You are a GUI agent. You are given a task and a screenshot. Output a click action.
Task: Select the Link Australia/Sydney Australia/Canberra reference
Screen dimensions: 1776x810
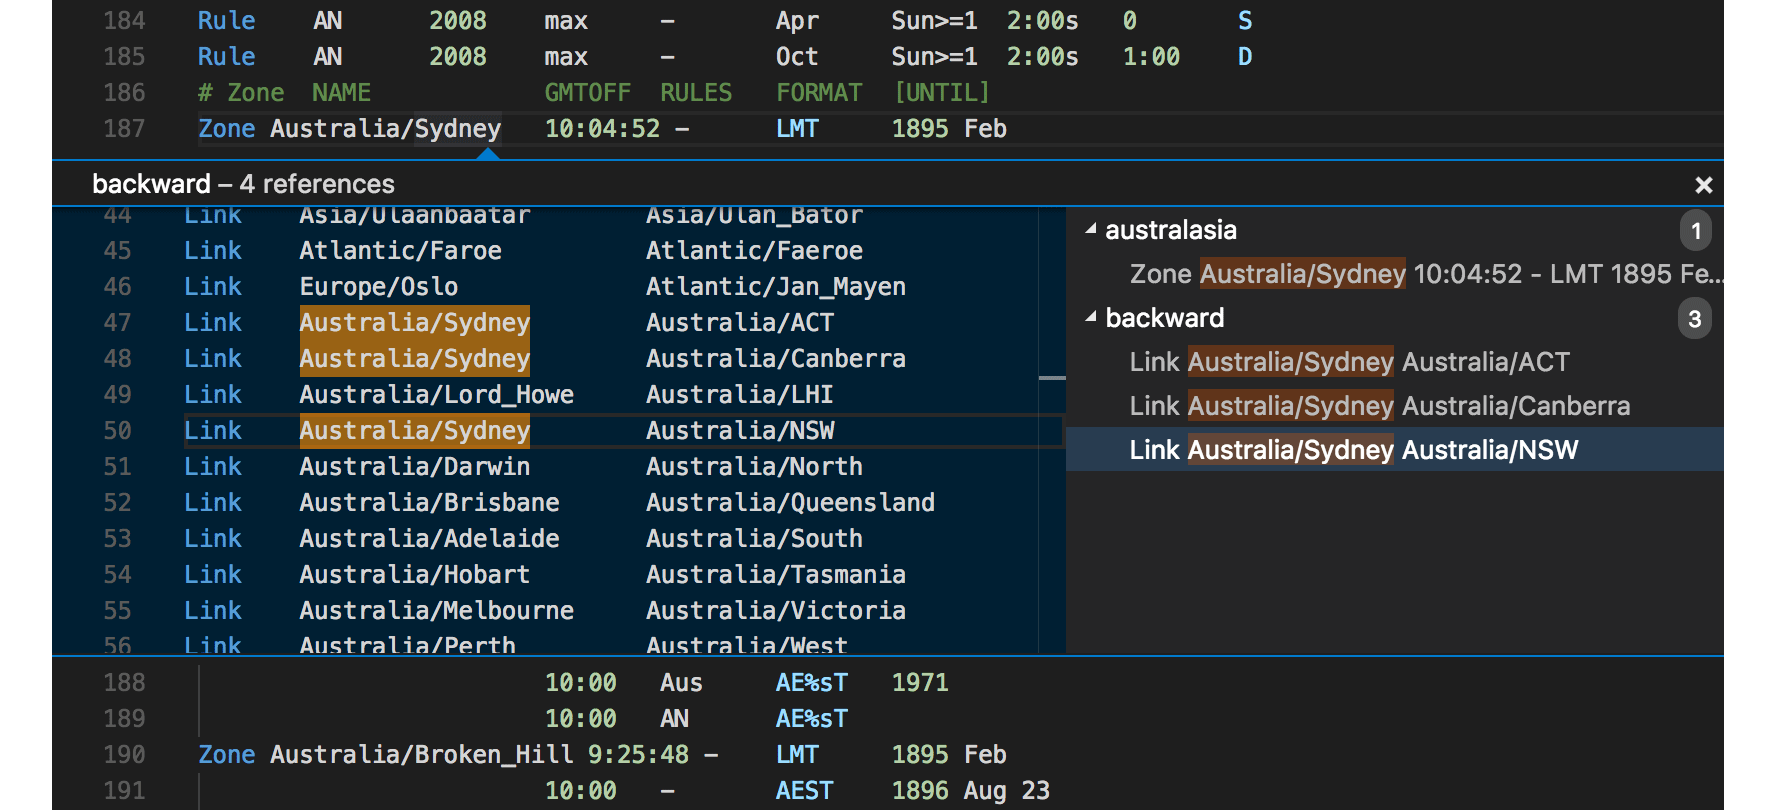[1395, 406]
